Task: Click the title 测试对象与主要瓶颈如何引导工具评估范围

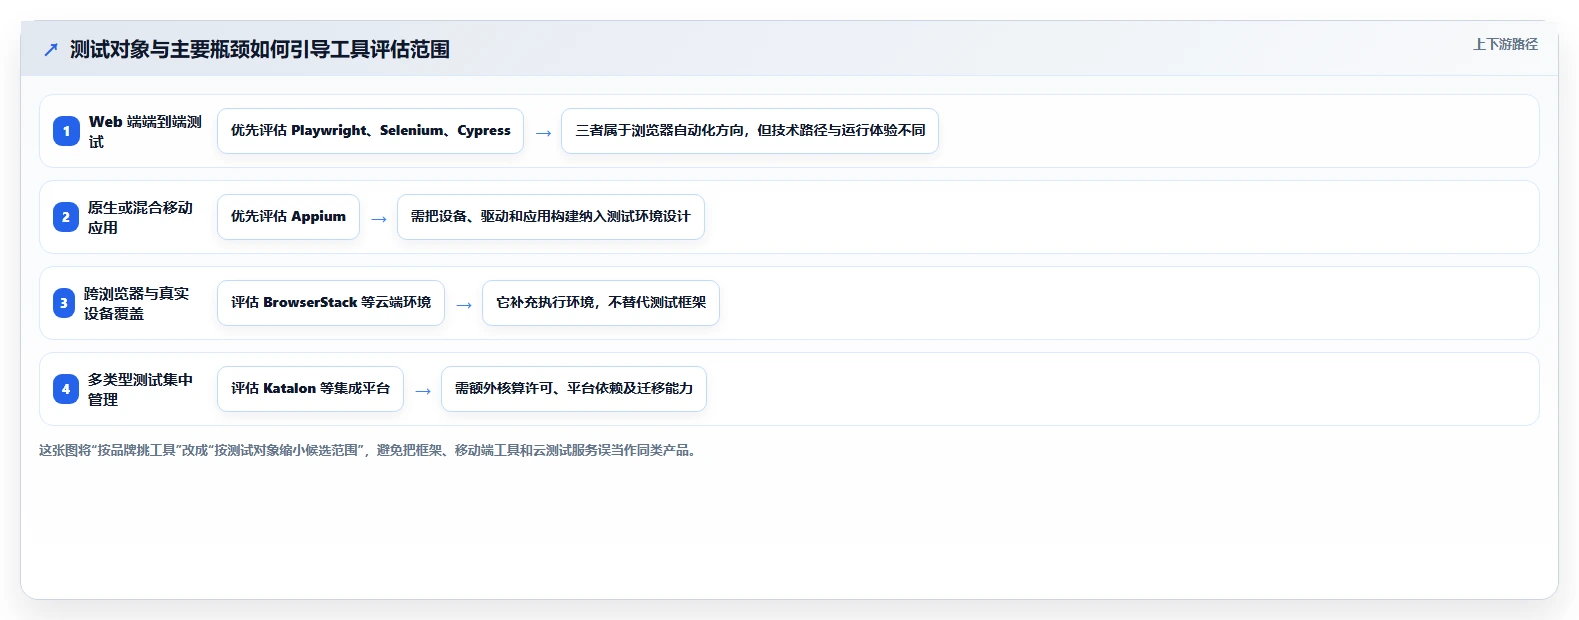Action: coord(260,49)
